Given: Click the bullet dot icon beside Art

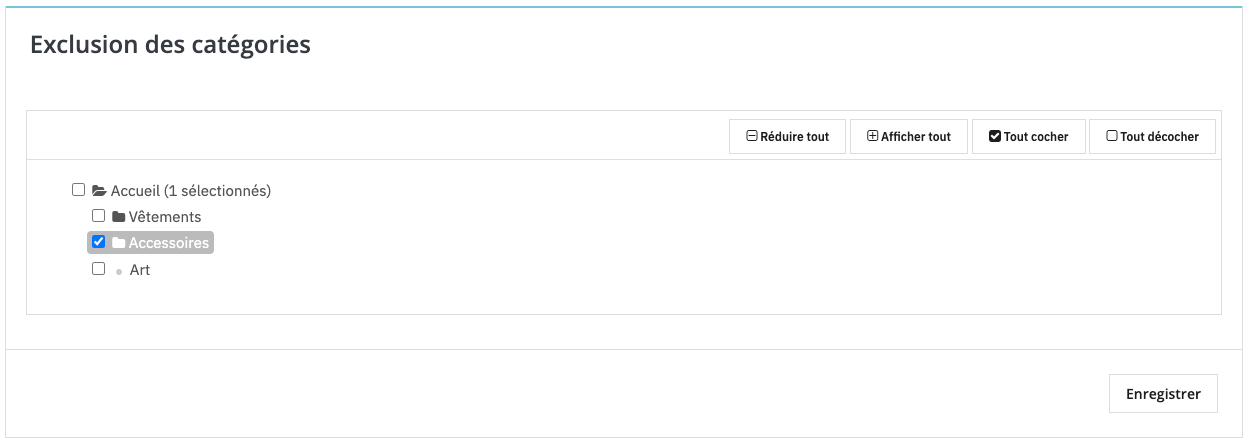Looking at the screenshot, I should [119, 271].
